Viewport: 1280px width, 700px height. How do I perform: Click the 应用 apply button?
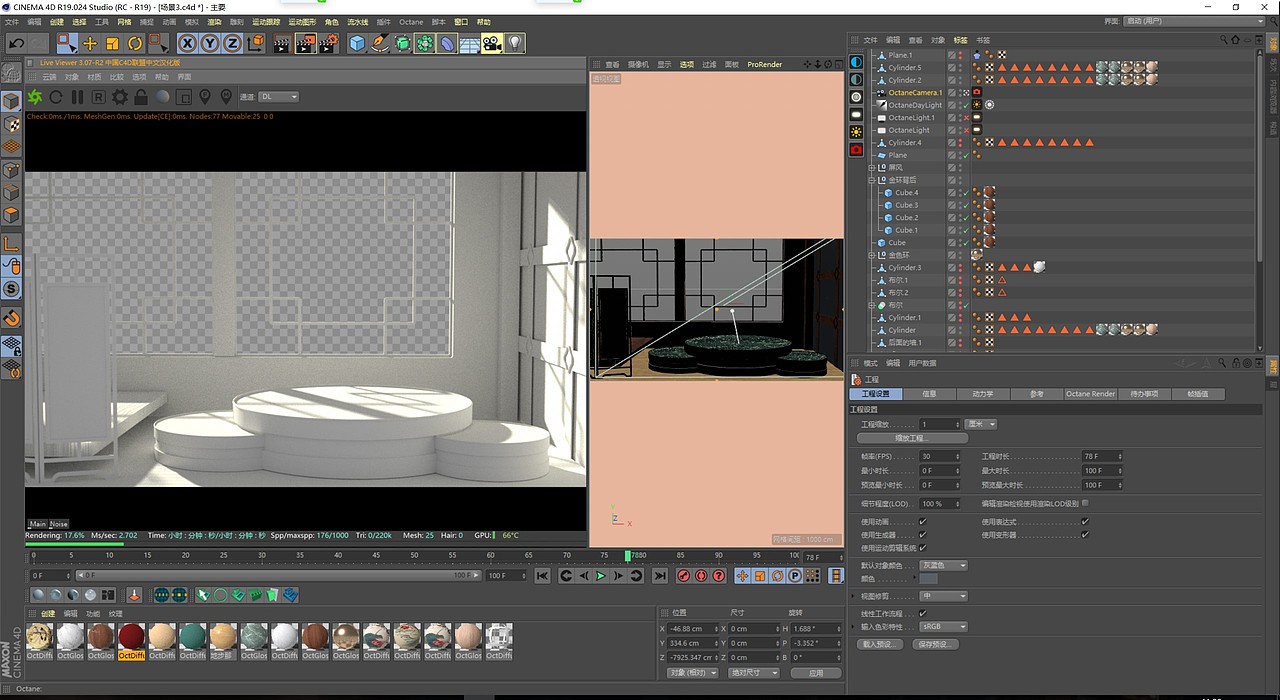point(816,673)
